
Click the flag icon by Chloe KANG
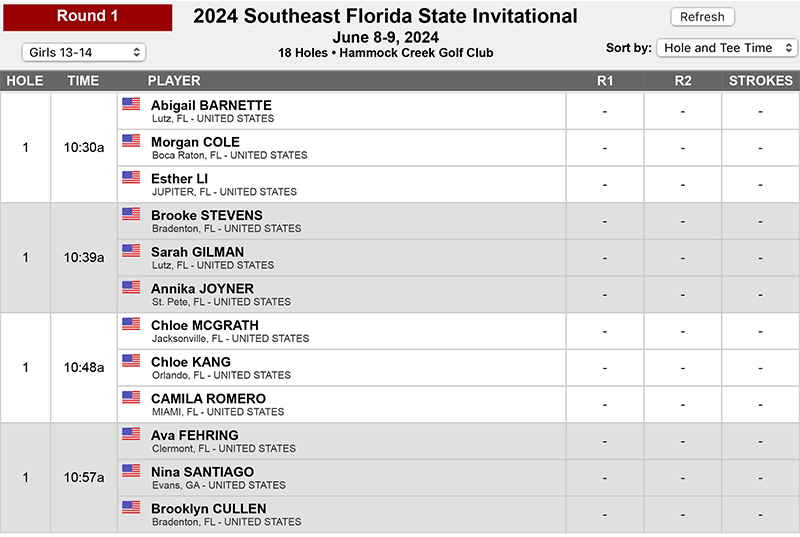tap(131, 361)
